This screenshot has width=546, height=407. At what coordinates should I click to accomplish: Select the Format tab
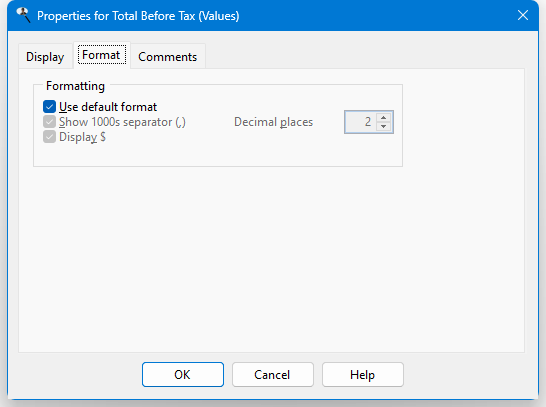click(x=101, y=55)
